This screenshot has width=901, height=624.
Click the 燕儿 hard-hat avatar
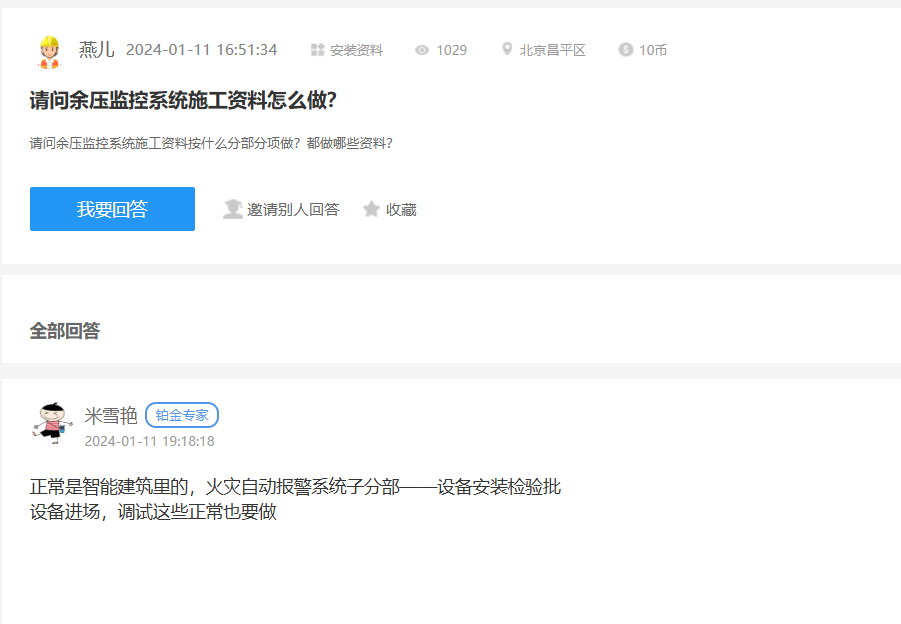point(48,51)
